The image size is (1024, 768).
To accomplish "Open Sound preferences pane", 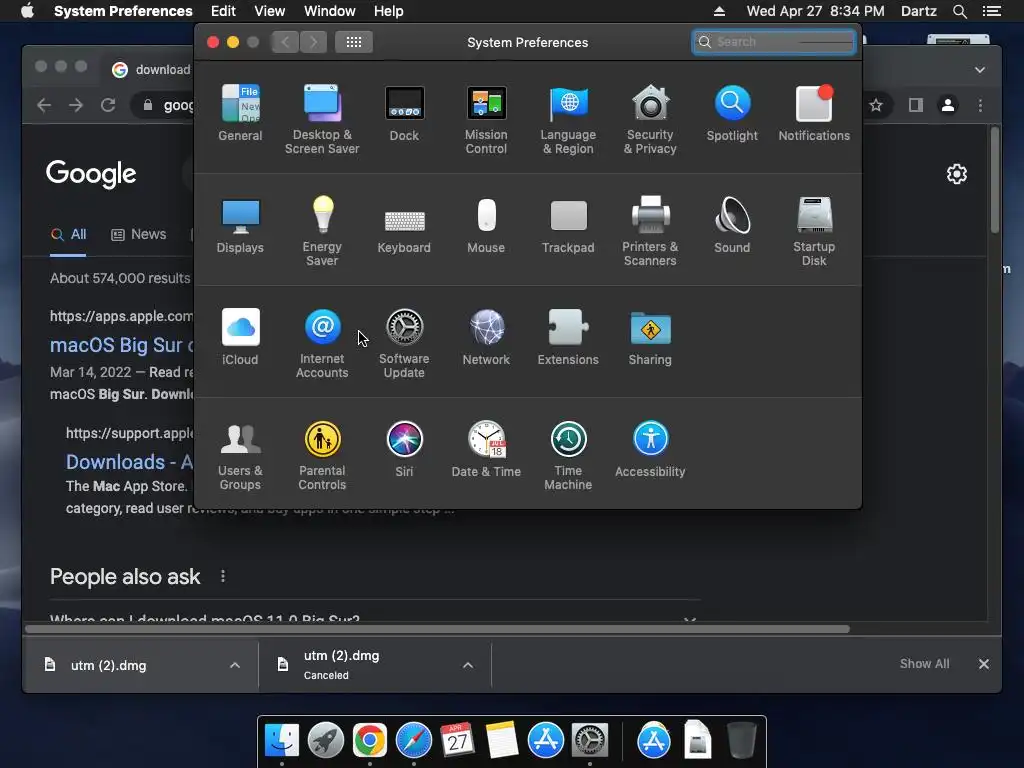I will click(732, 225).
